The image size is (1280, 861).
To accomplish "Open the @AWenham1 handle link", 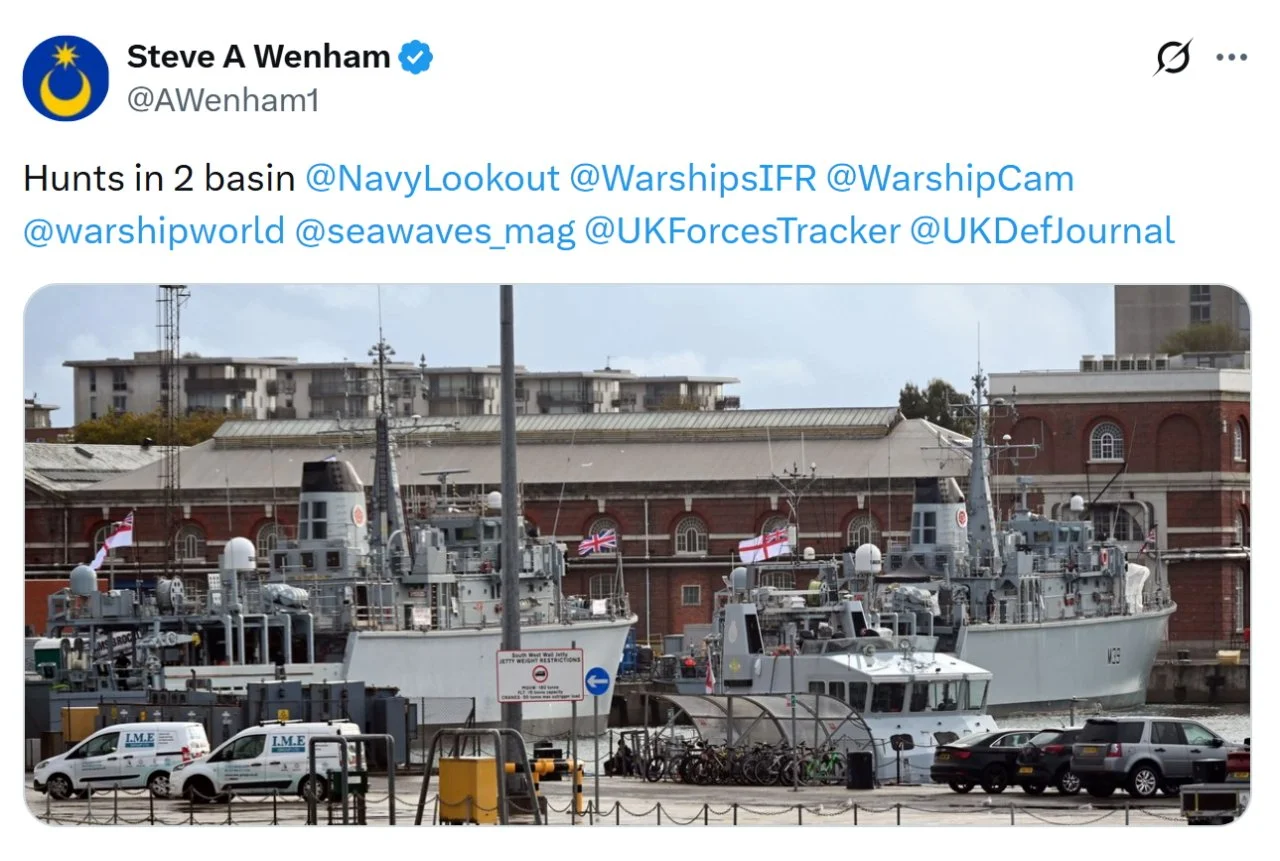I will (222, 100).
